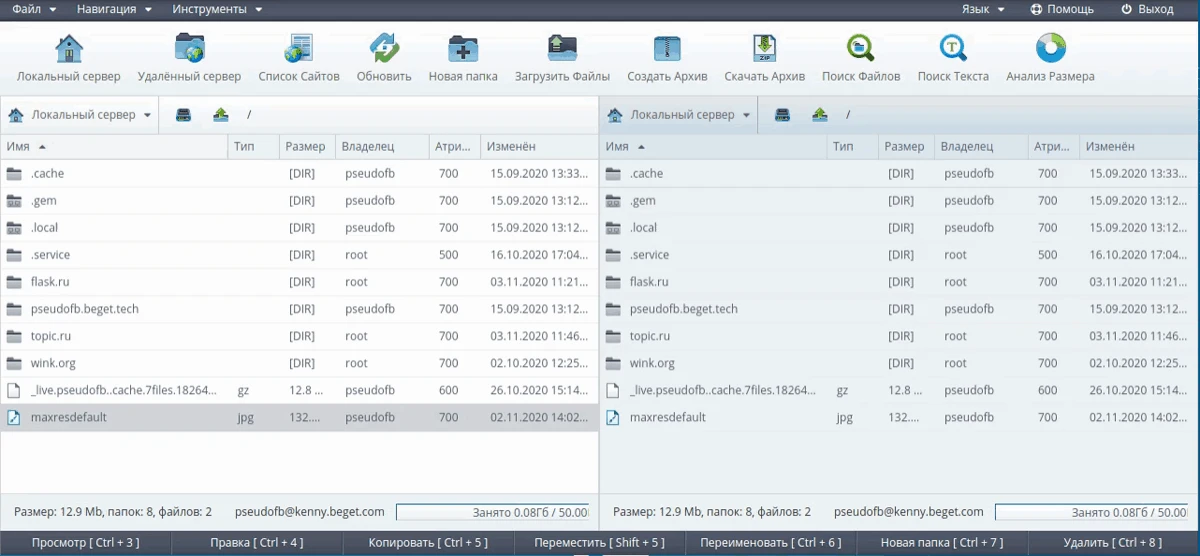Image resolution: width=1200 pixels, height=556 pixels.
Task: Open Удалённый сервер connection icon
Action: (189, 49)
